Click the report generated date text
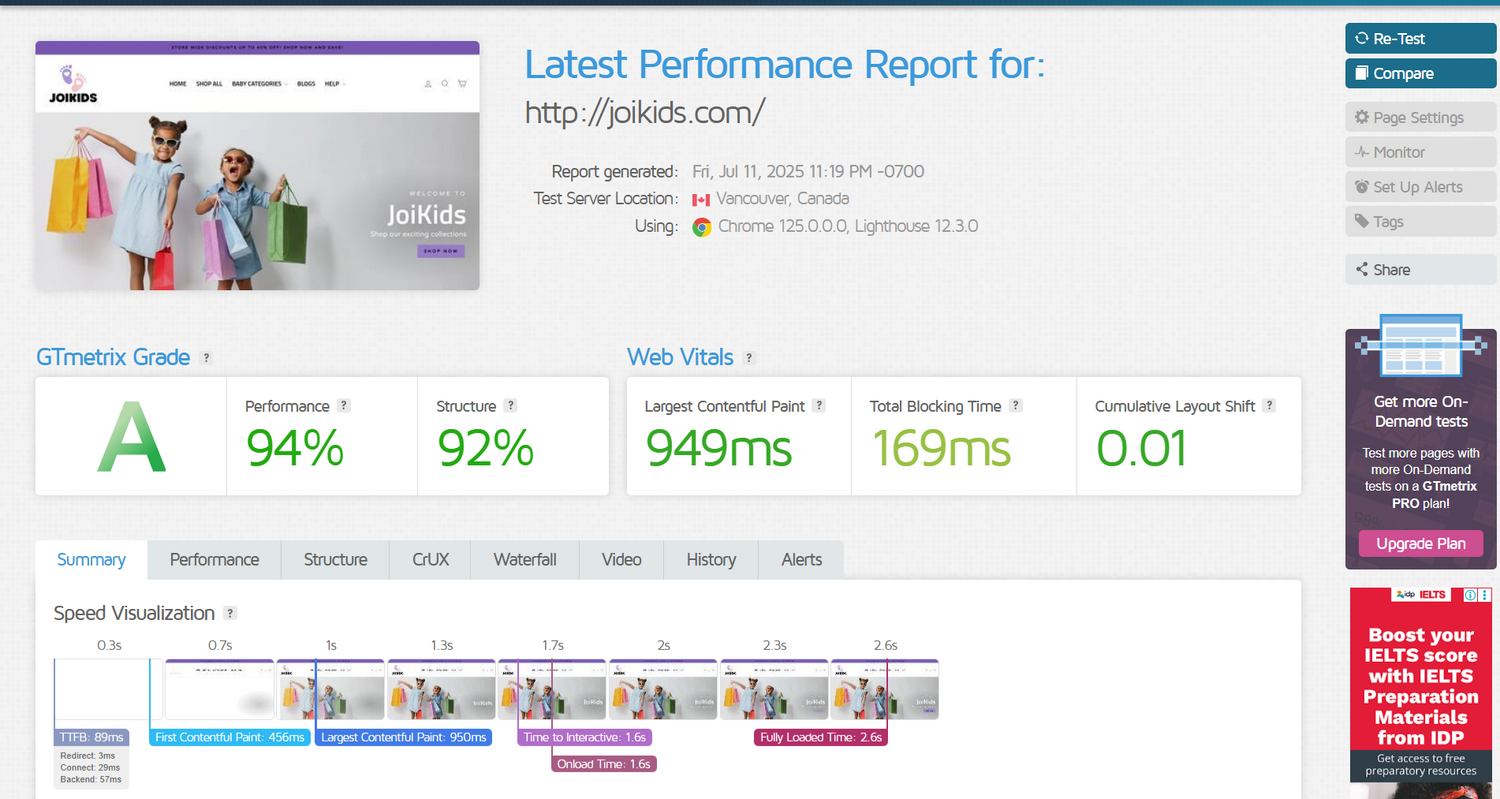 click(x=808, y=171)
